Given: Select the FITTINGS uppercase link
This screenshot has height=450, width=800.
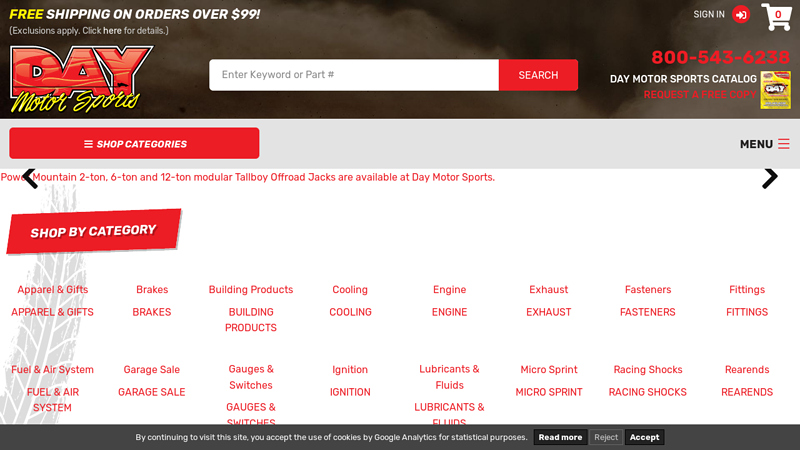Looking at the screenshot, I should tap(747, 312).
